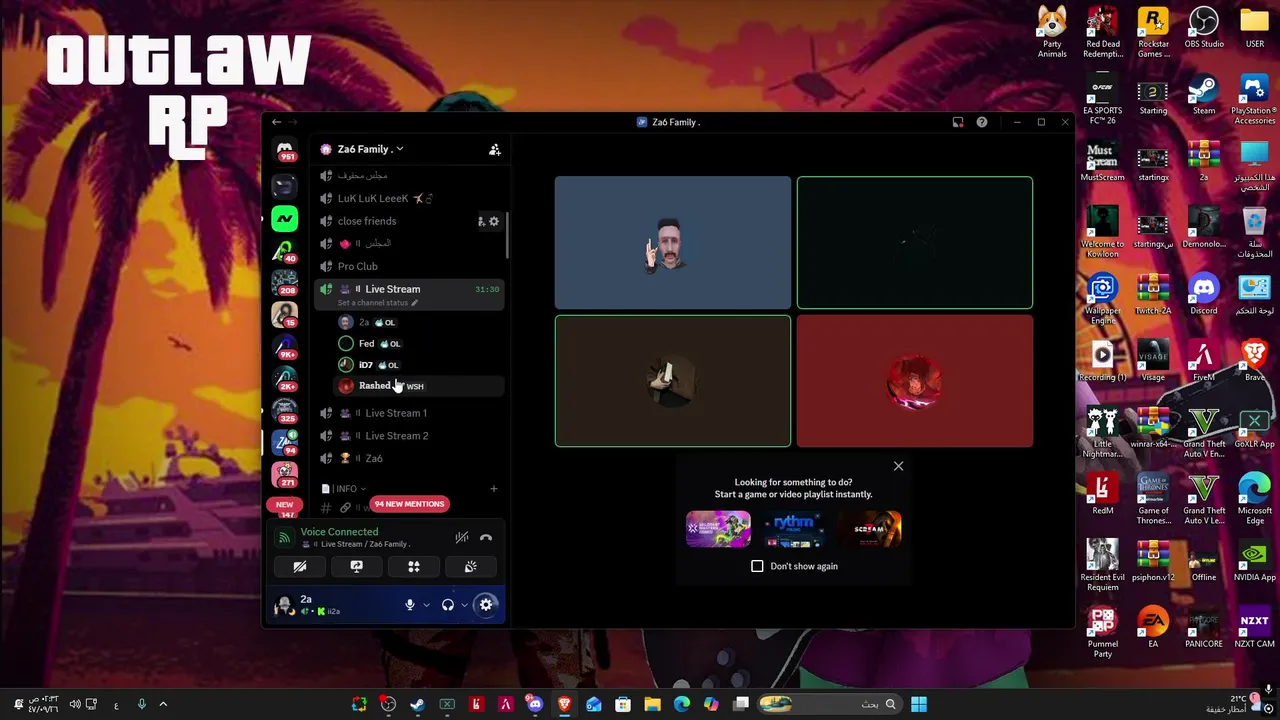This screenshot has height=720, width=1280.
Task: Collapse the INFO channel category
Action: (342, 489)
